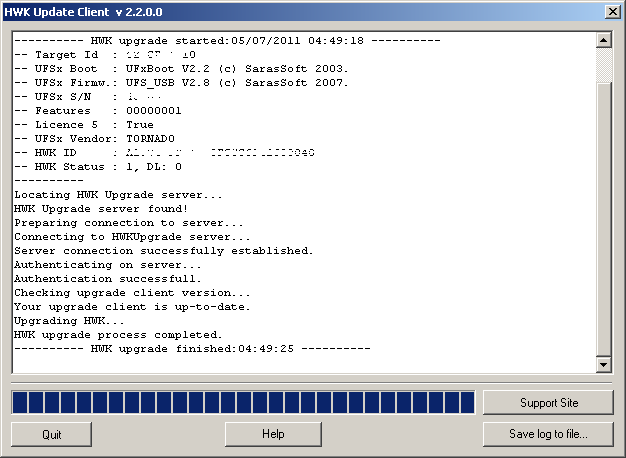
Task: Click the upgrade progress bar
Action: point(244,402)
